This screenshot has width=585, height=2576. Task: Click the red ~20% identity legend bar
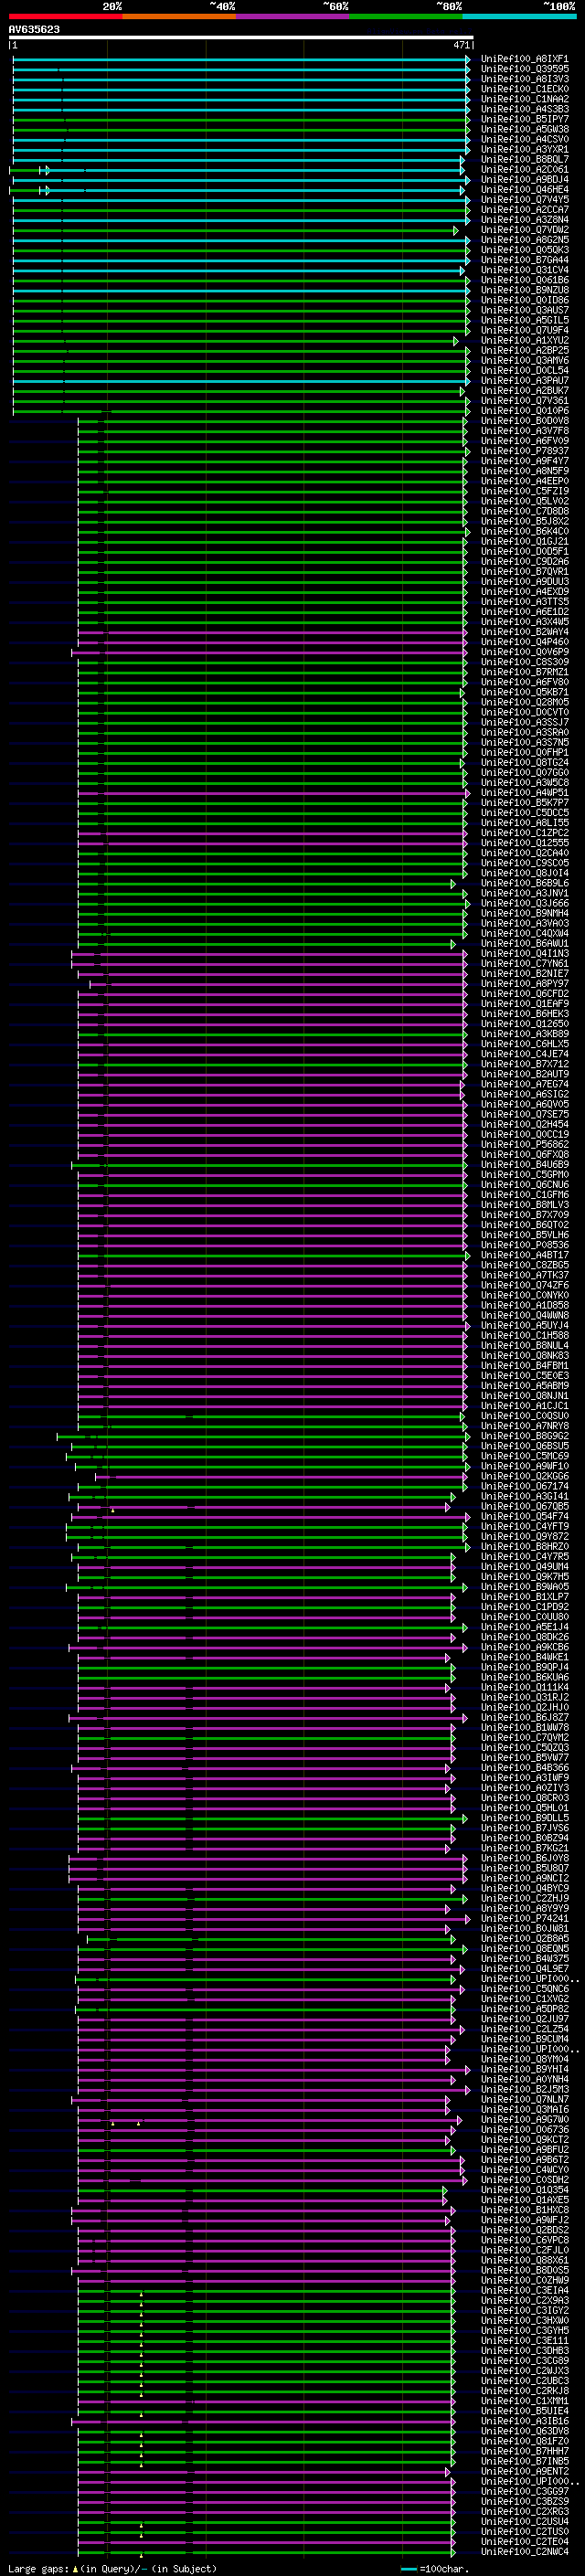tap(65, 16)
